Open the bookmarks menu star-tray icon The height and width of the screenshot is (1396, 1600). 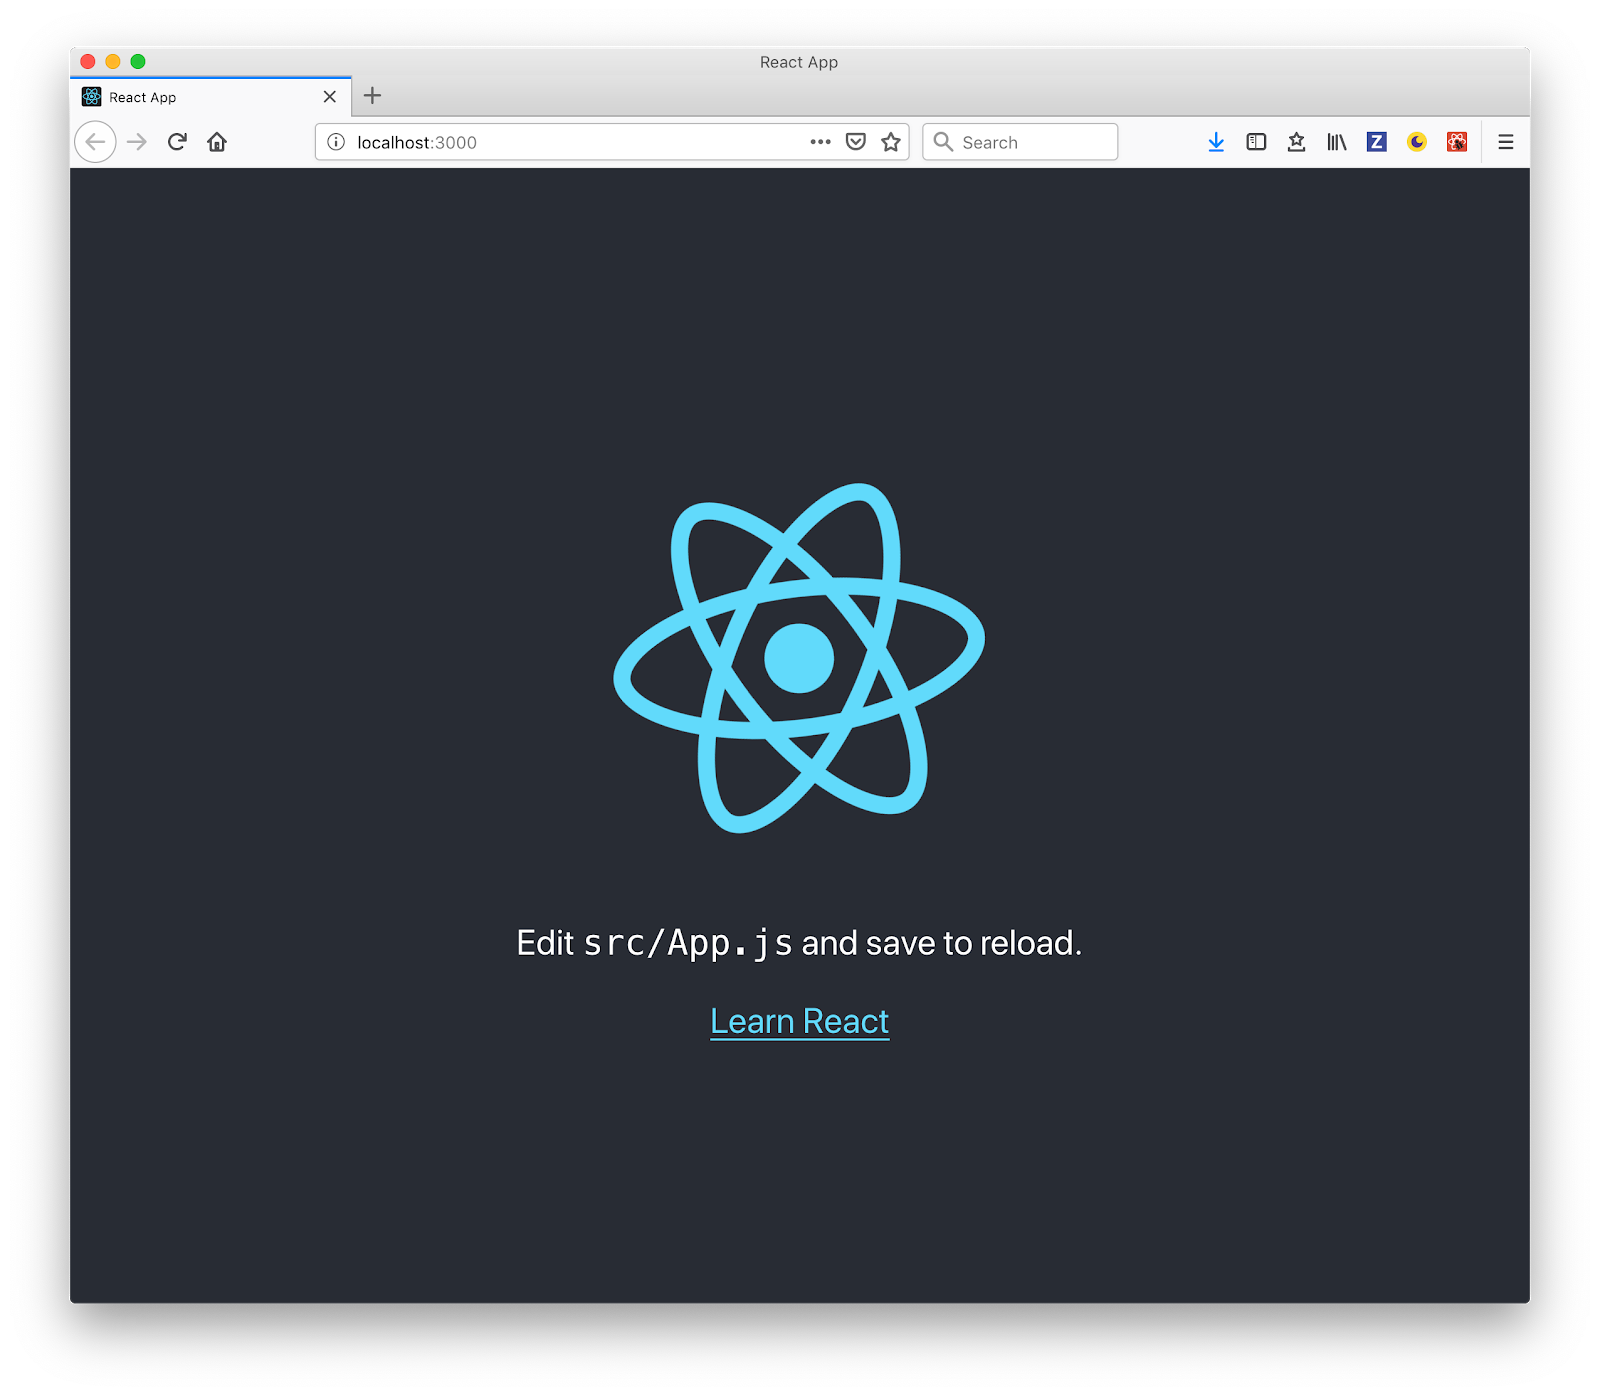tap(1296, 142)
